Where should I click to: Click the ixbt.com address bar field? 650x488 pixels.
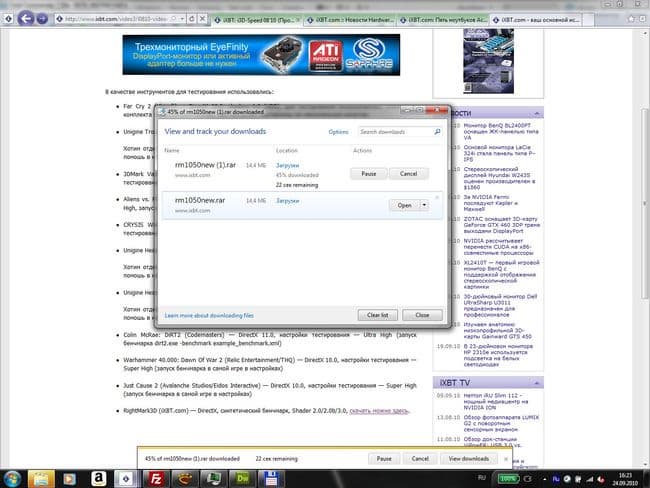(116, 19)
